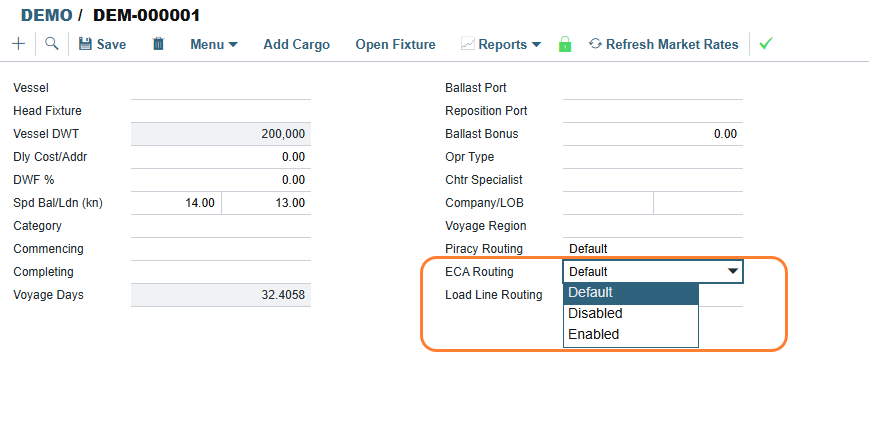869x435 pixels.
Task: Click the Open Fixture button
Action: pos(395,44)
